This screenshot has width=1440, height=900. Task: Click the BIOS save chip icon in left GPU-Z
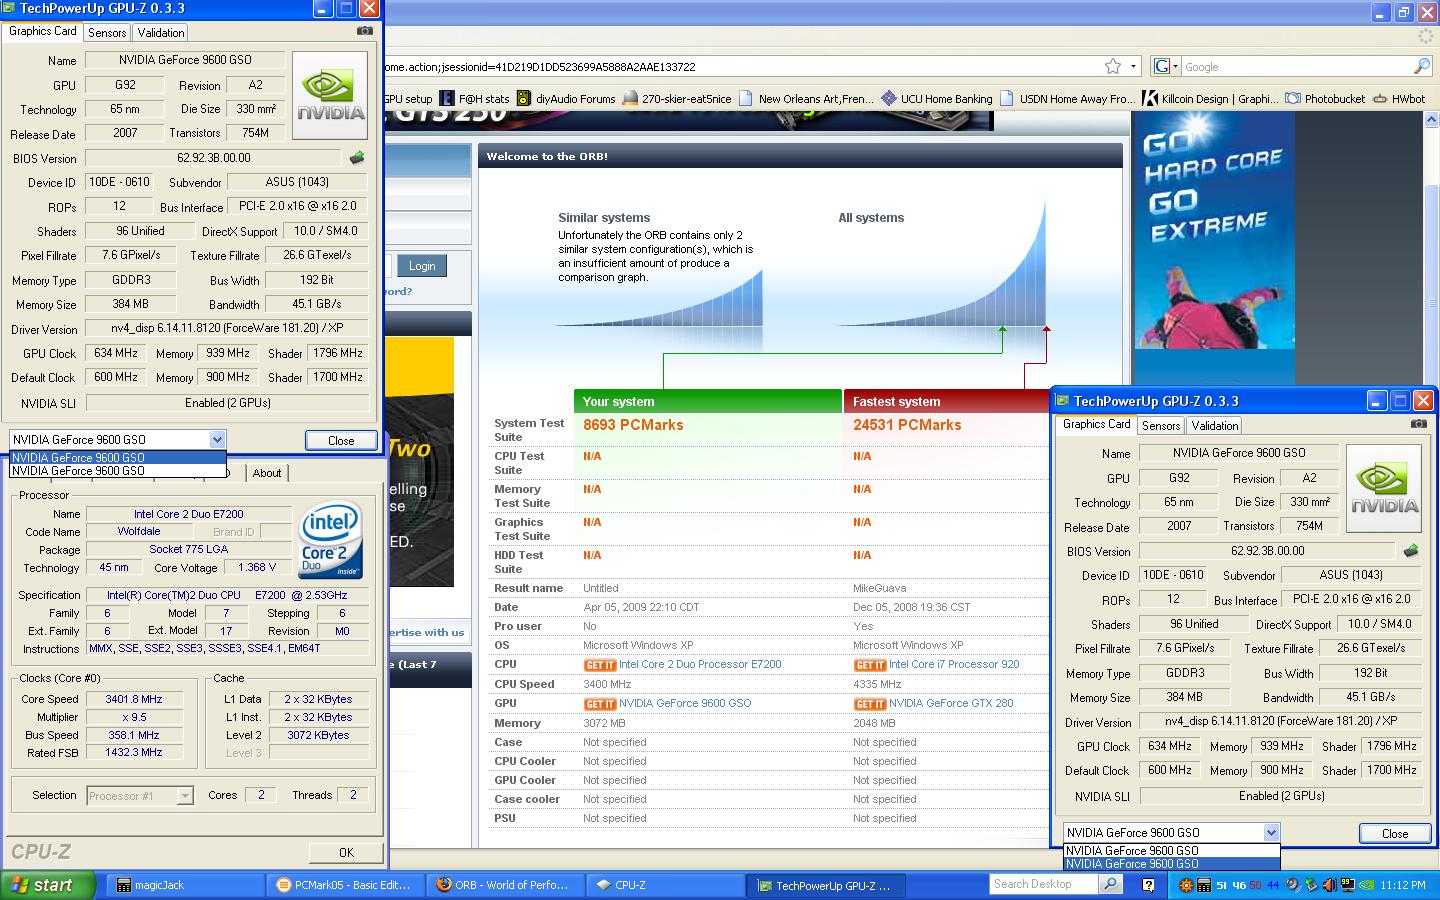(357, 158)
